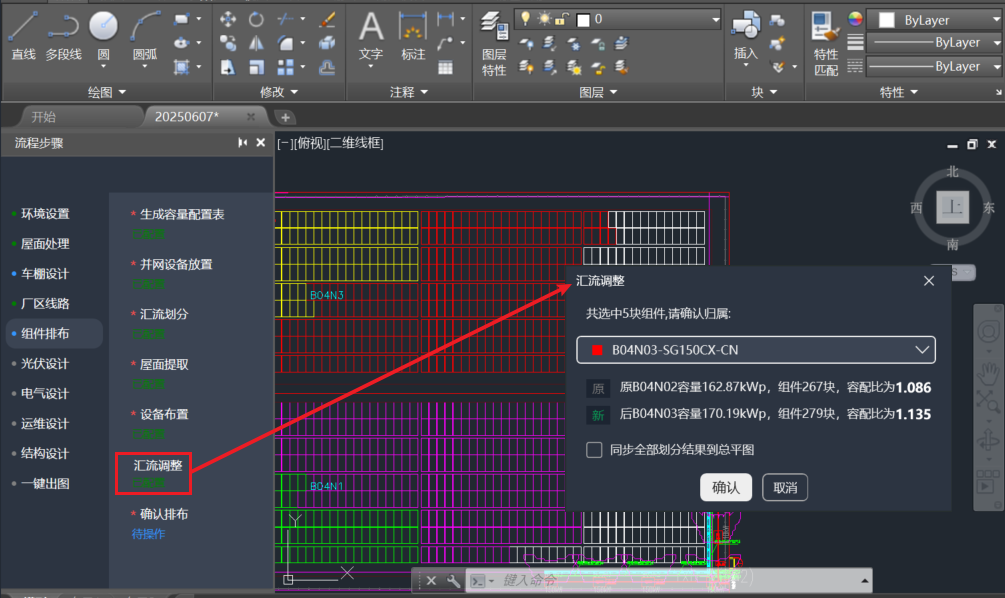The width and height of the screenshot is (1005, 598).
Task: Pick the Copy tool in the Modify panel
Action: [228, 43]
